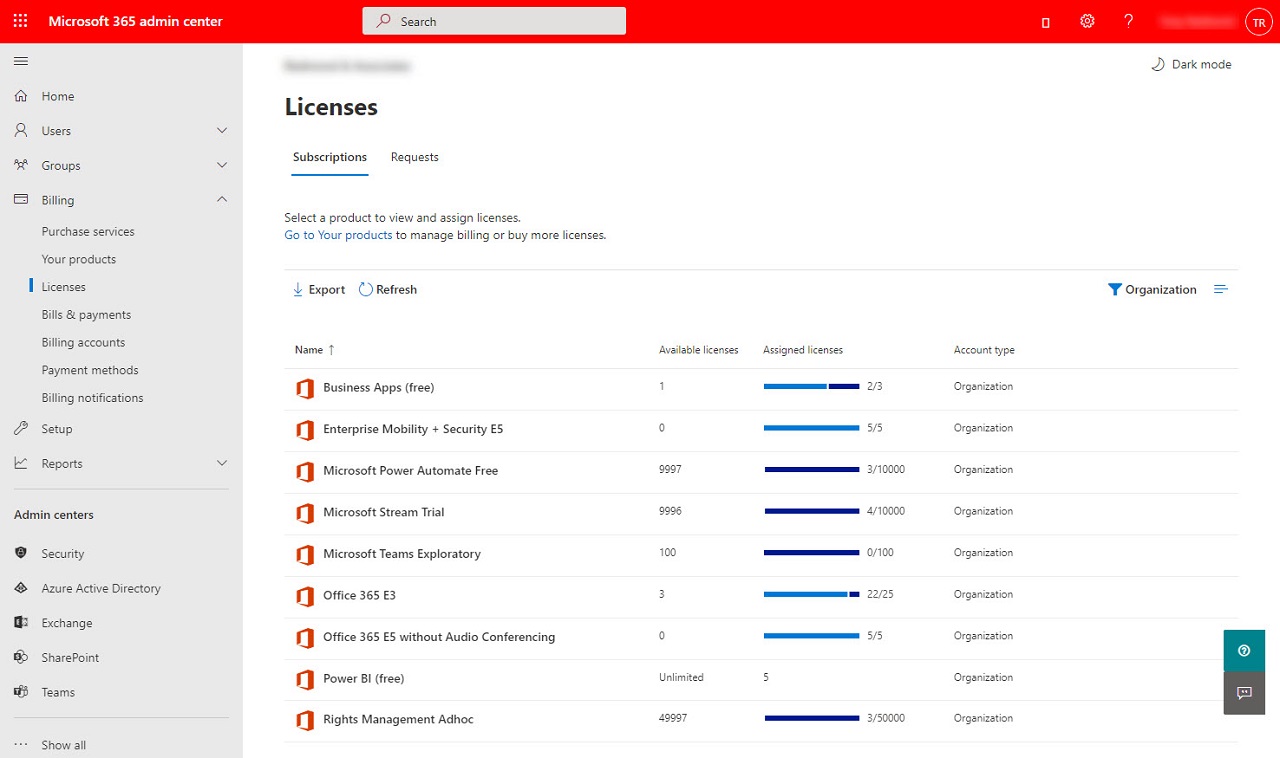The image size is (1280, 758).
Task: Open Payment methods menu item
Action: pos(90,370)
